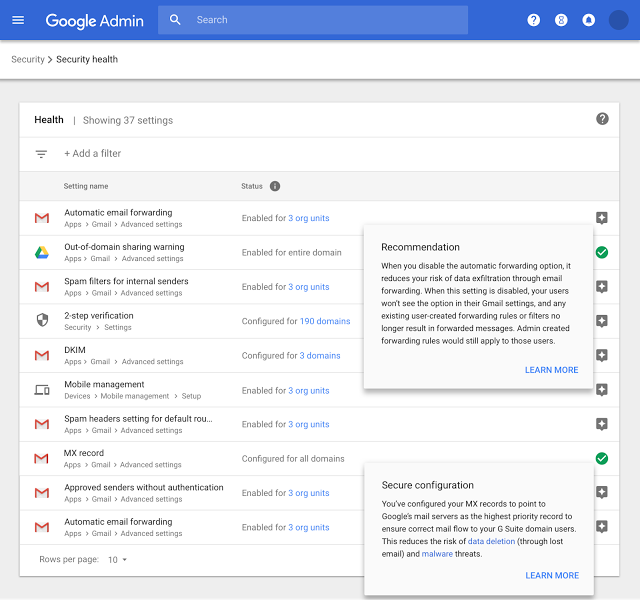Open the Rows per page dropdown
The height and width of the screenshot is (600, 640).
pyautogui.click(x=118, y=560)
